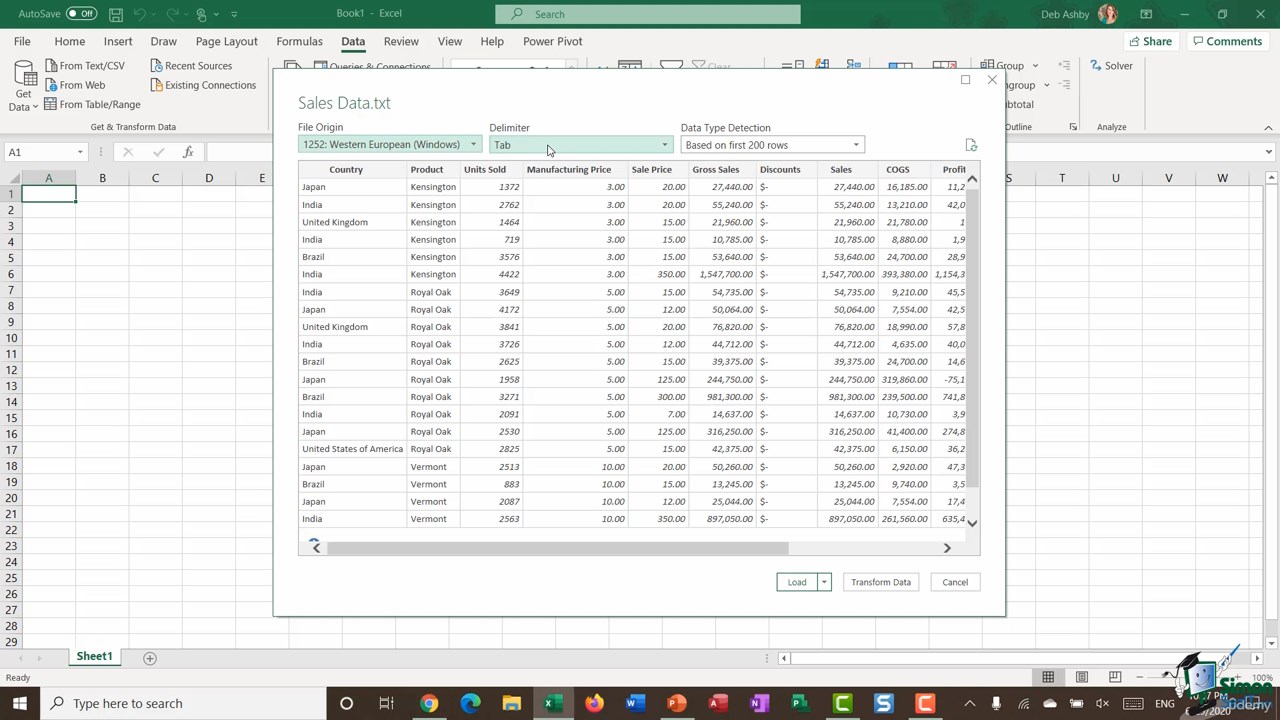Image resolution: width=1280 pixels, height=720 pixels.
Task: Open the Touch/Mouse mode icon
Action: [201, 14]
